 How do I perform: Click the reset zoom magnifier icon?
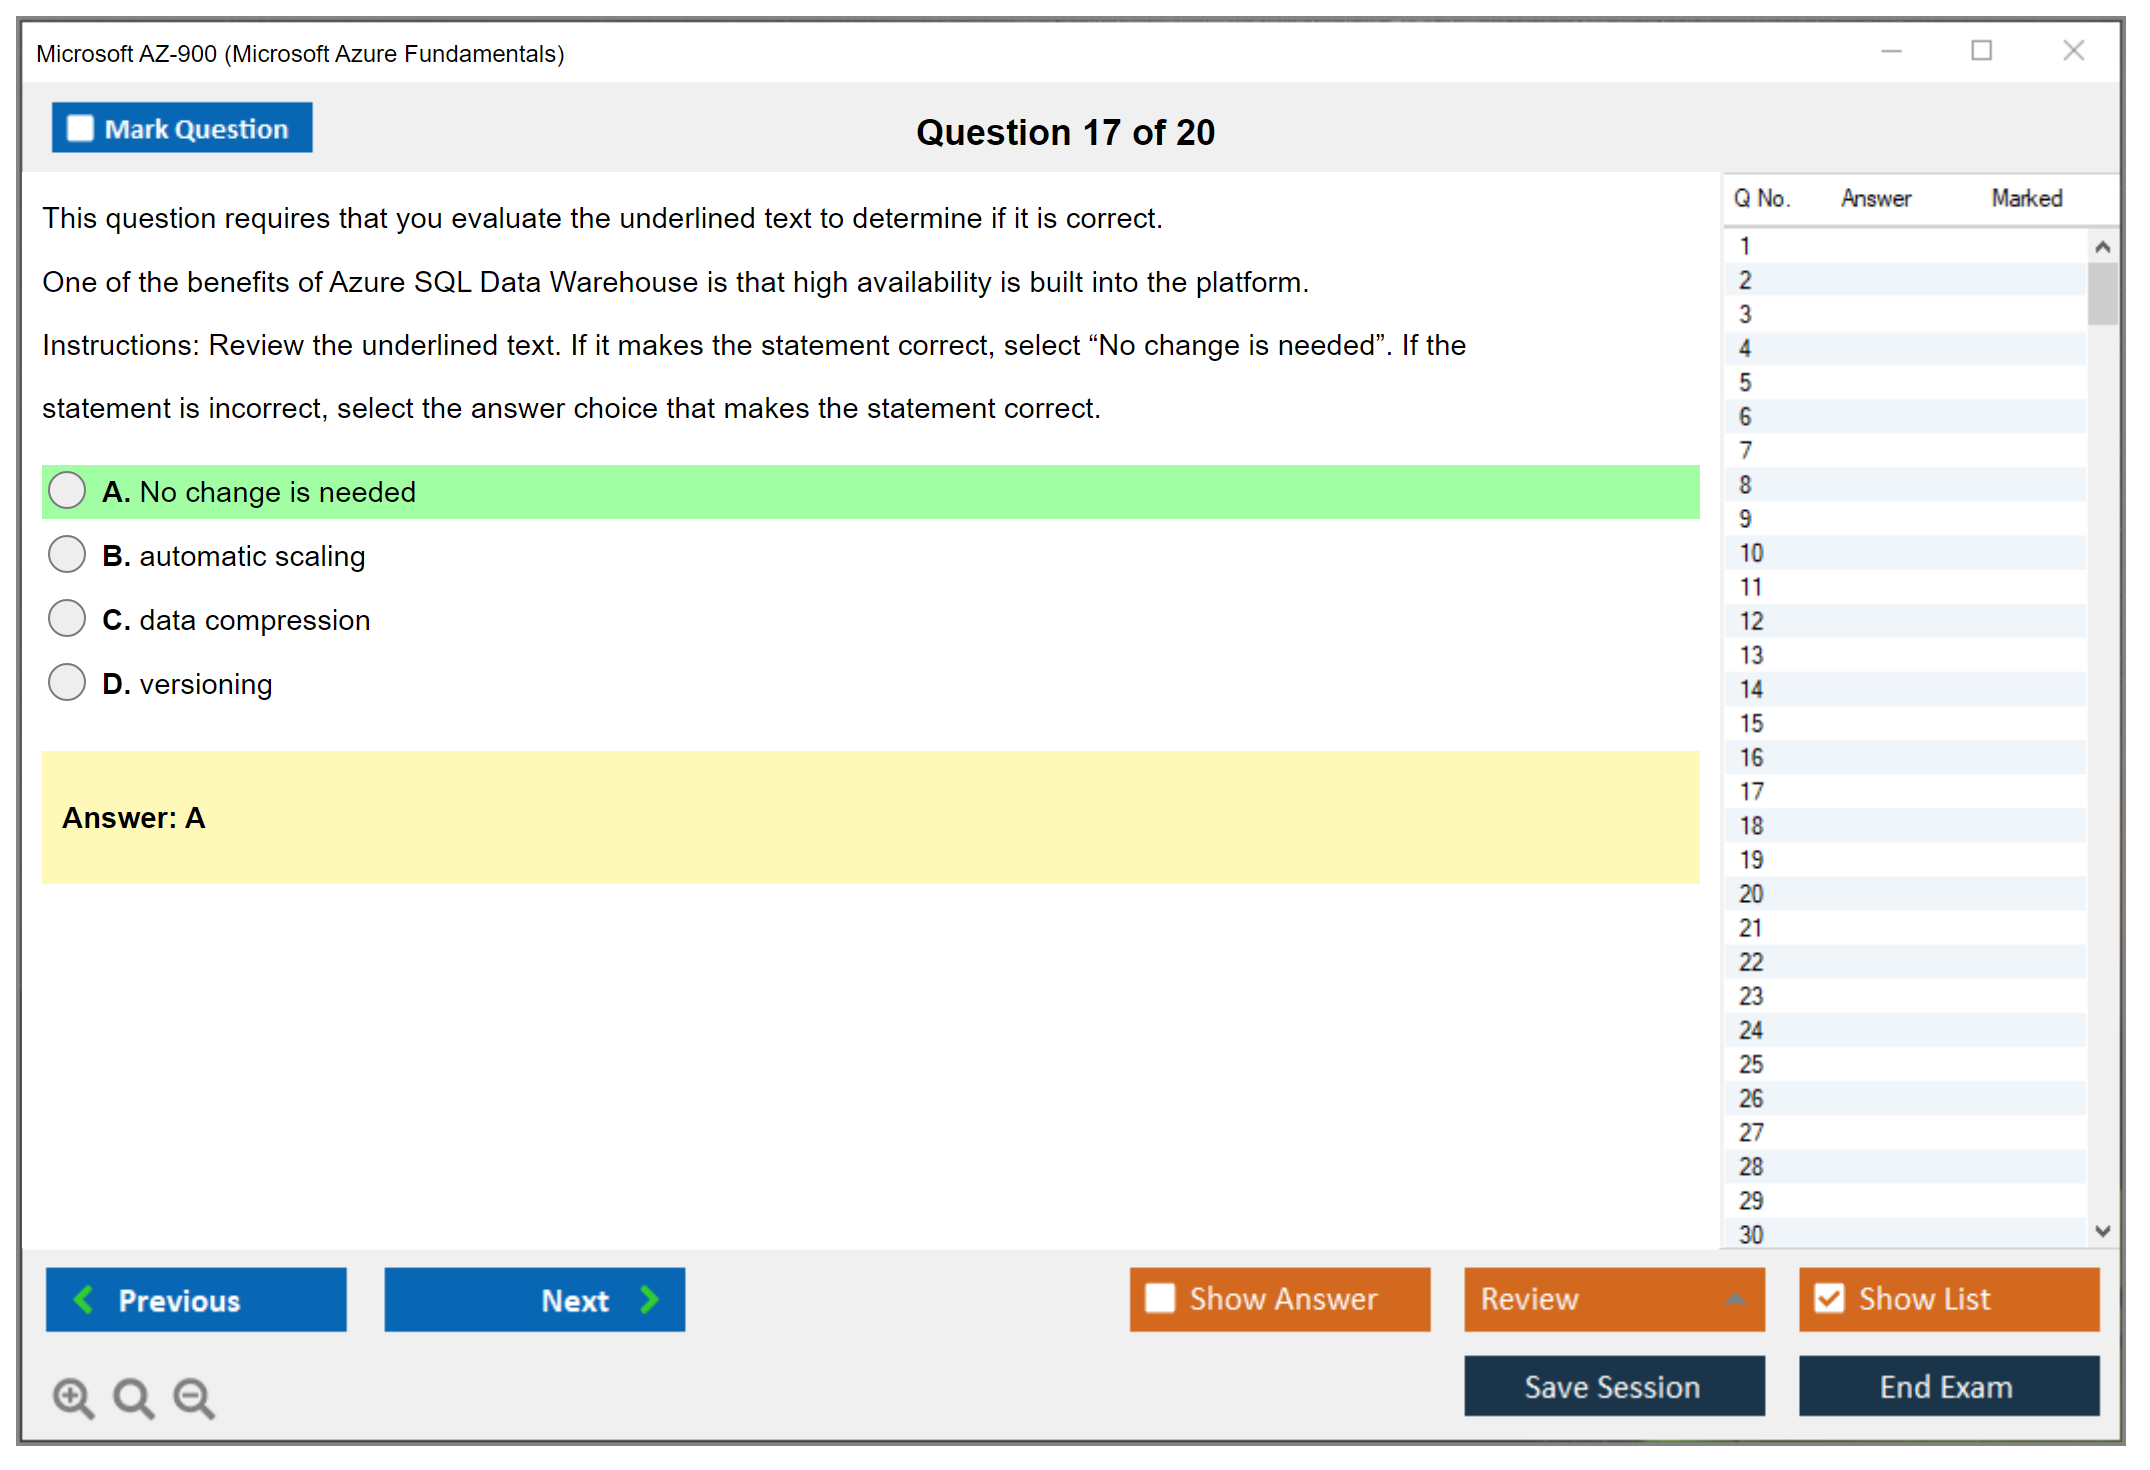pos(133,1397)
